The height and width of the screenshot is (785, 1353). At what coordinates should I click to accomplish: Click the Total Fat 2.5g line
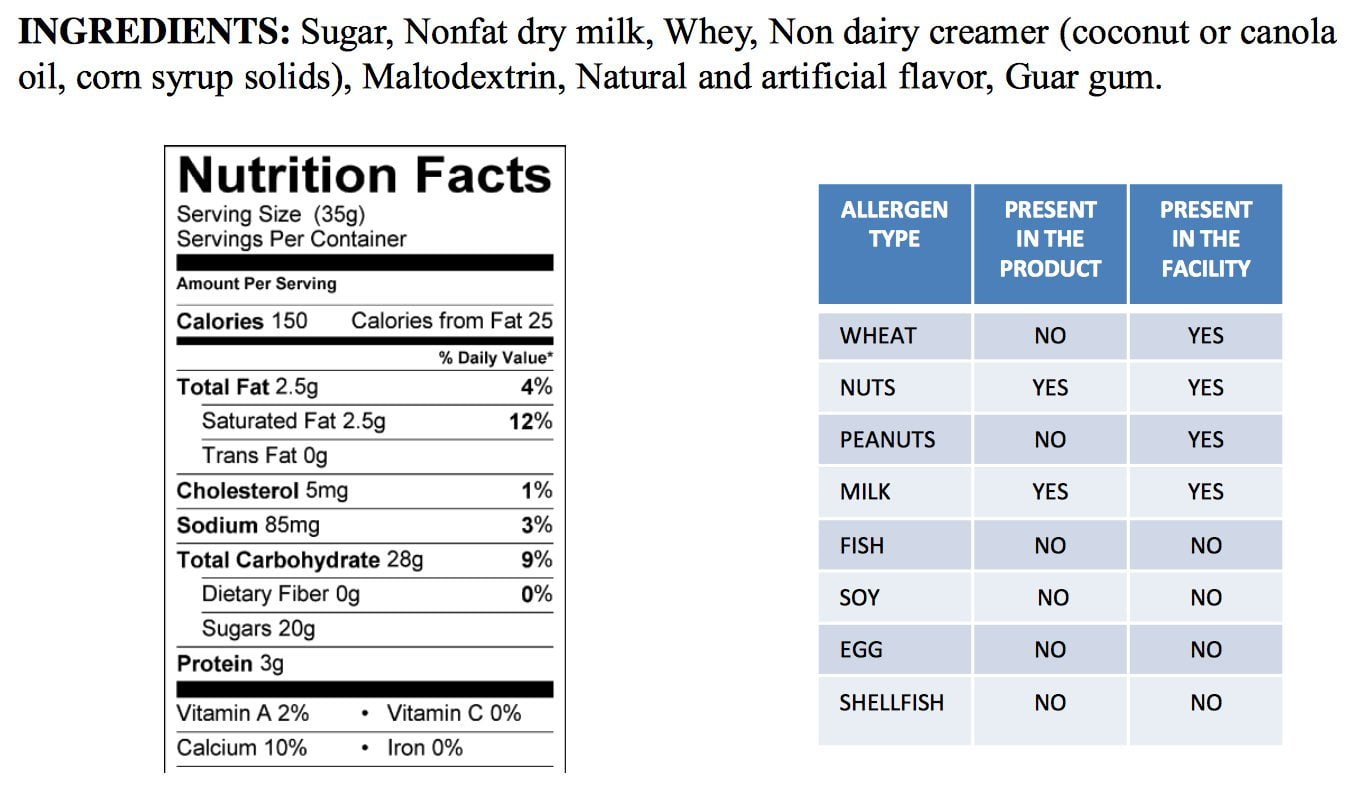pyautogui.click(x=247, y=387)
